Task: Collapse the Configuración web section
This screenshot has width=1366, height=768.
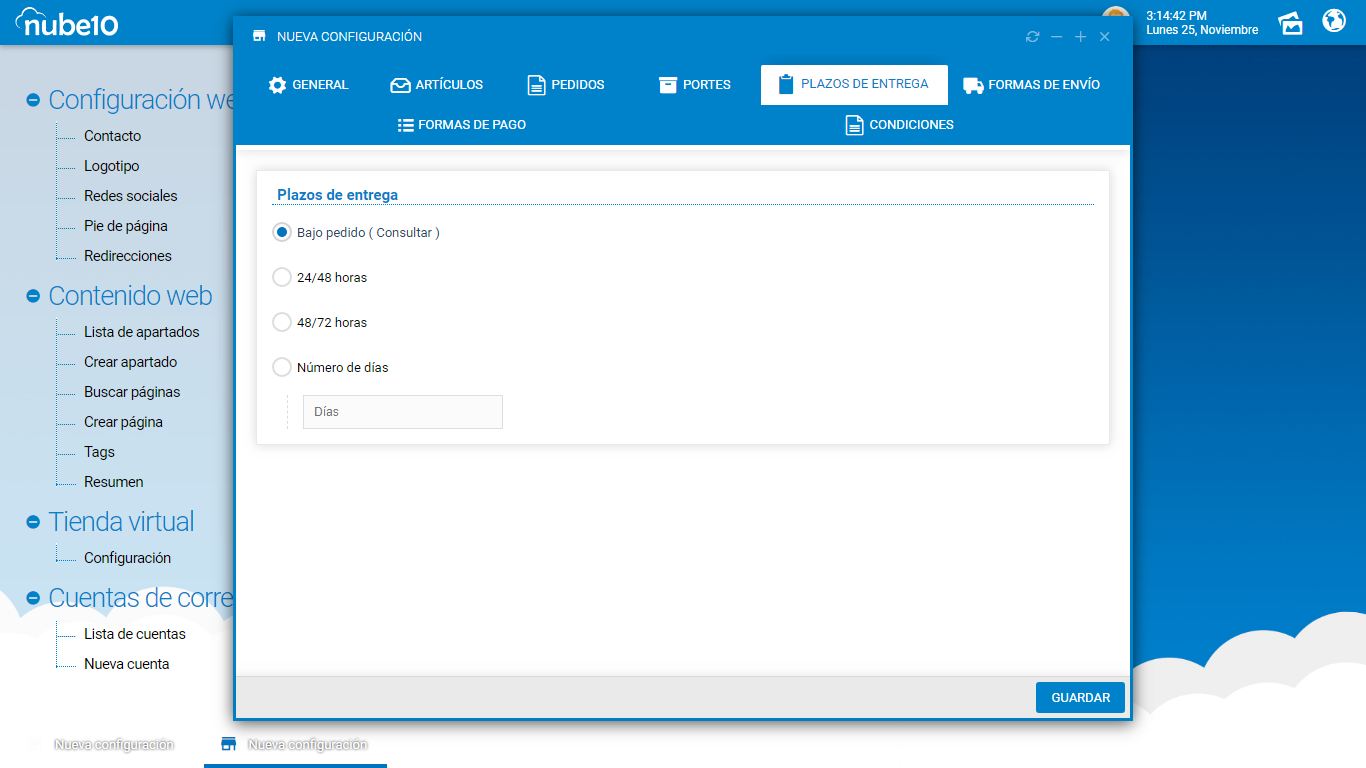Action: click(x=33, y=100)
